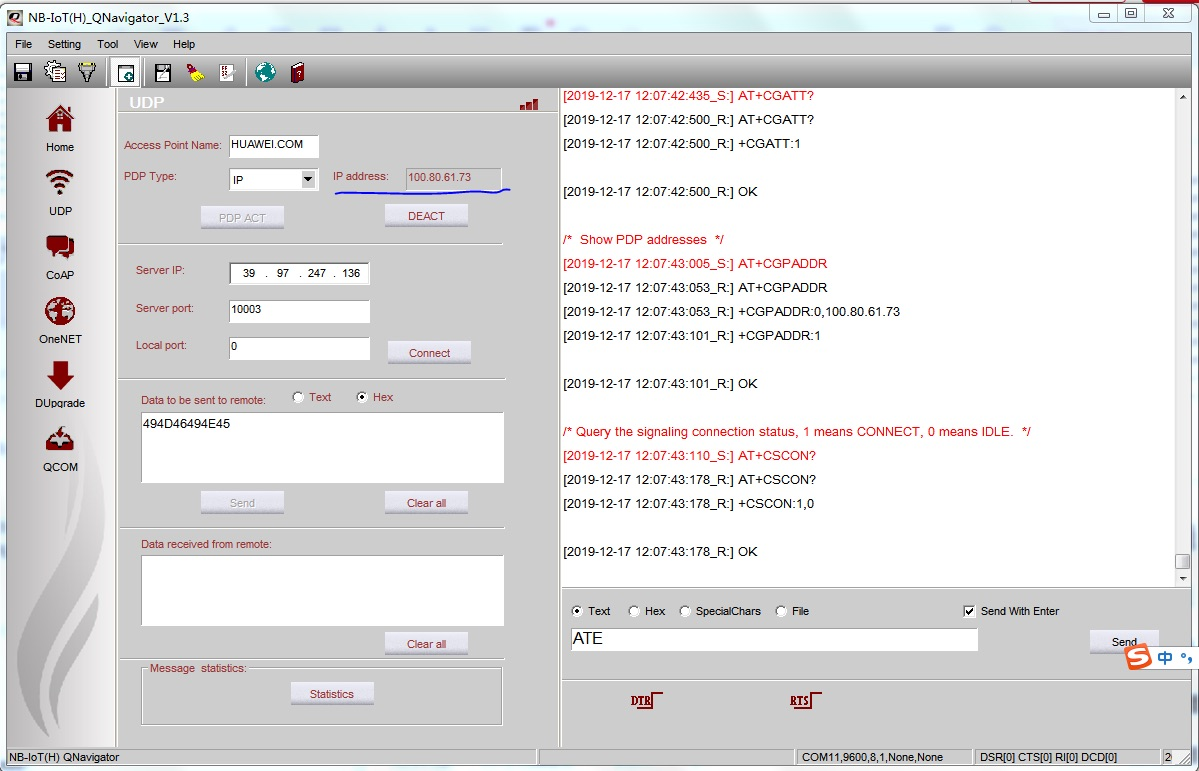Viewport: 1199px width, 771px height.
Task: Open the DUpgrade sidebar section
Action: 60,385
